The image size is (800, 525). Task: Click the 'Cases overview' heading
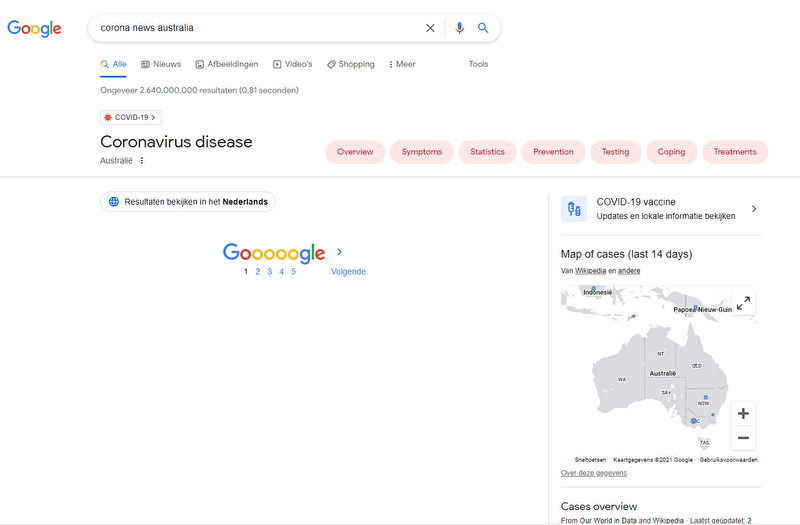599,507
